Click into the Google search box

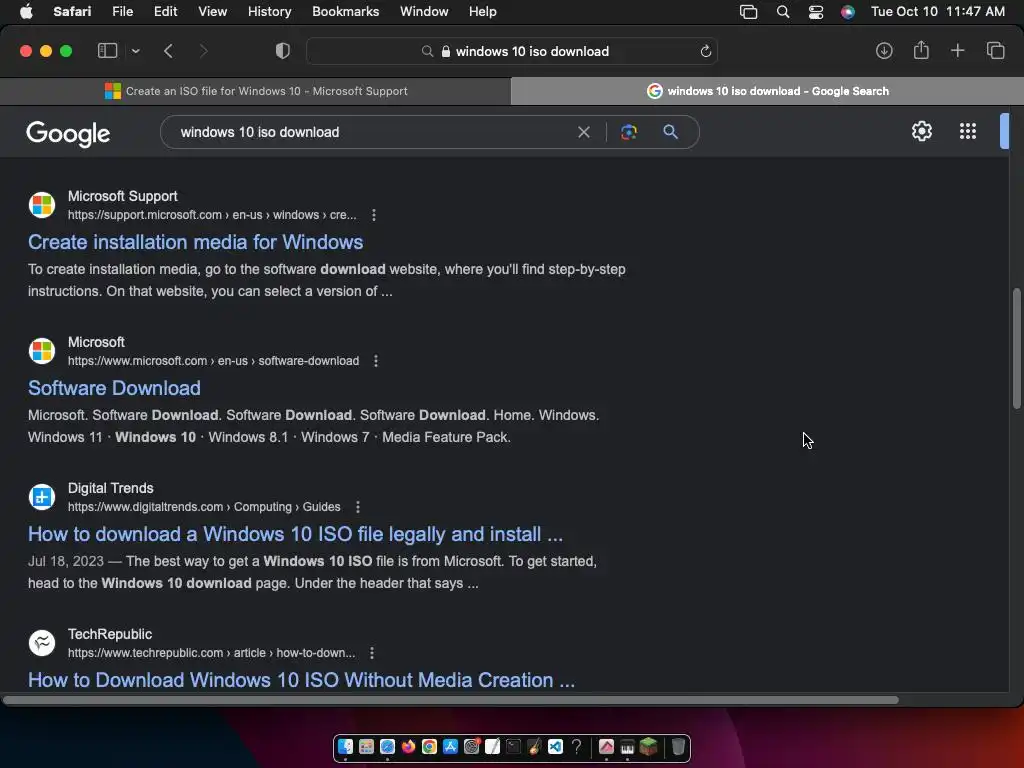point(372,132)
